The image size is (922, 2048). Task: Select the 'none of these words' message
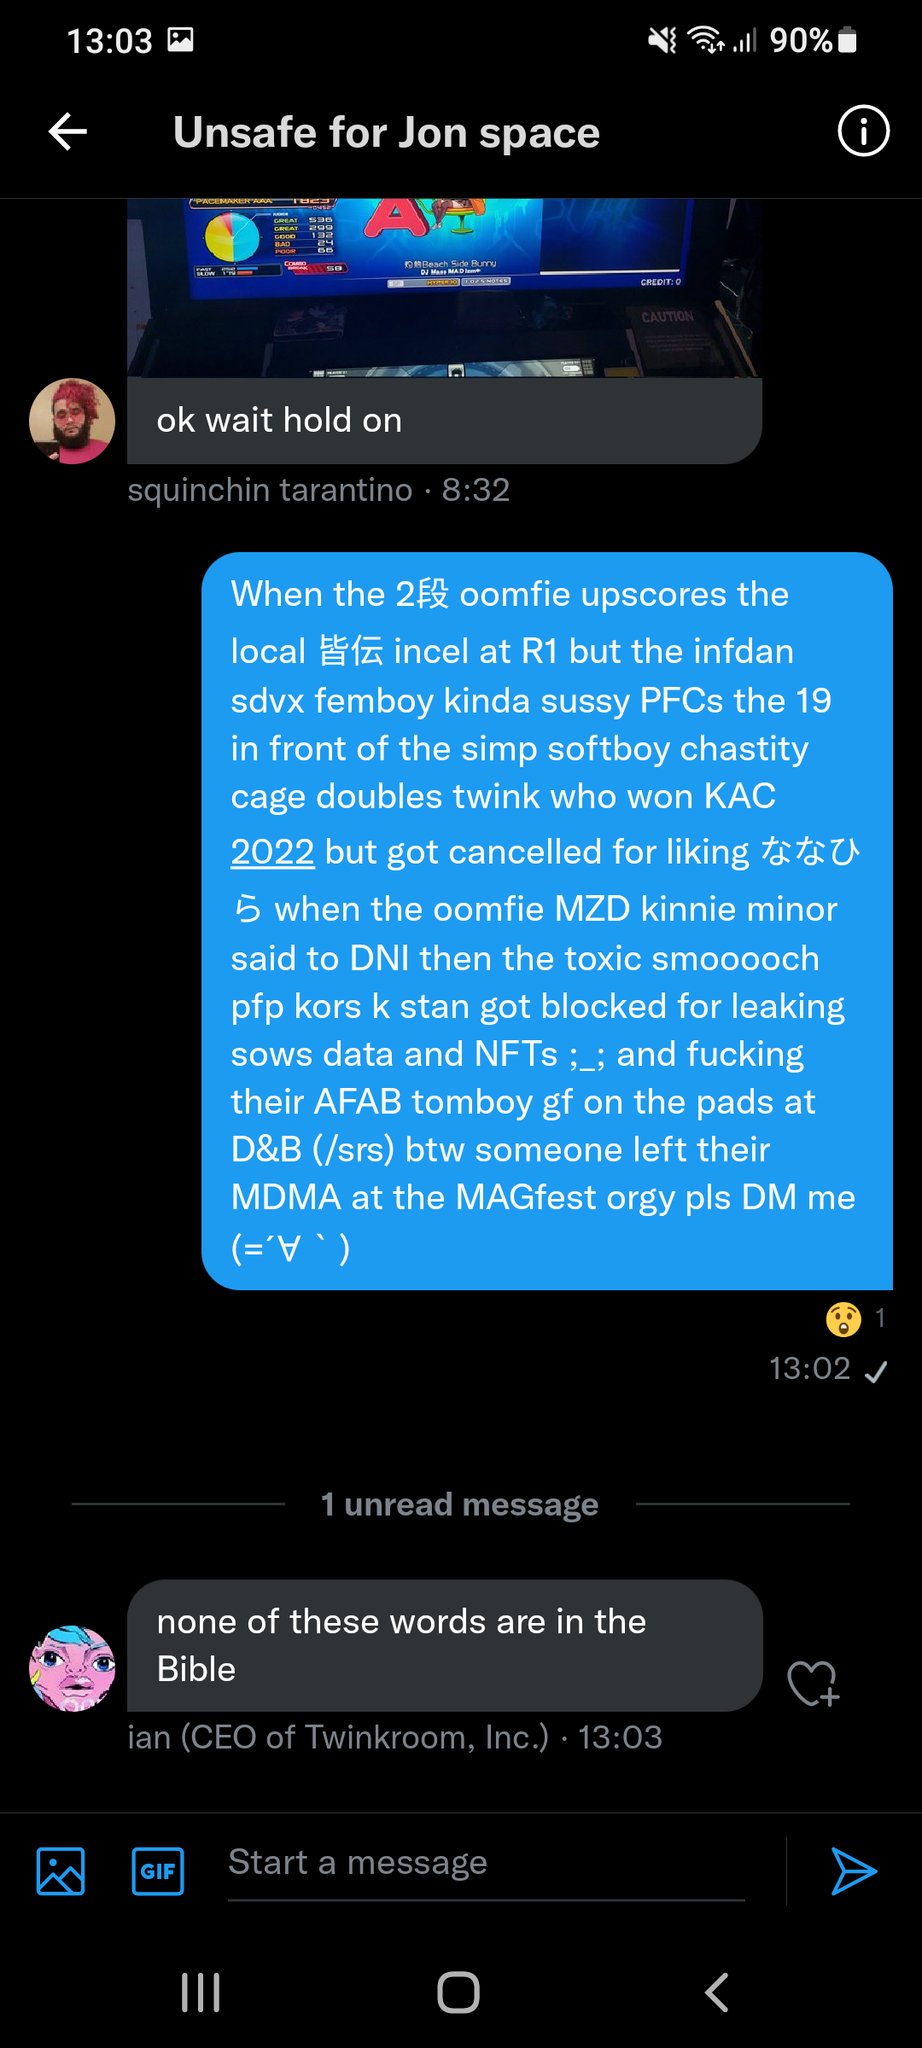pyautogui.click(x=445, y=1645)
